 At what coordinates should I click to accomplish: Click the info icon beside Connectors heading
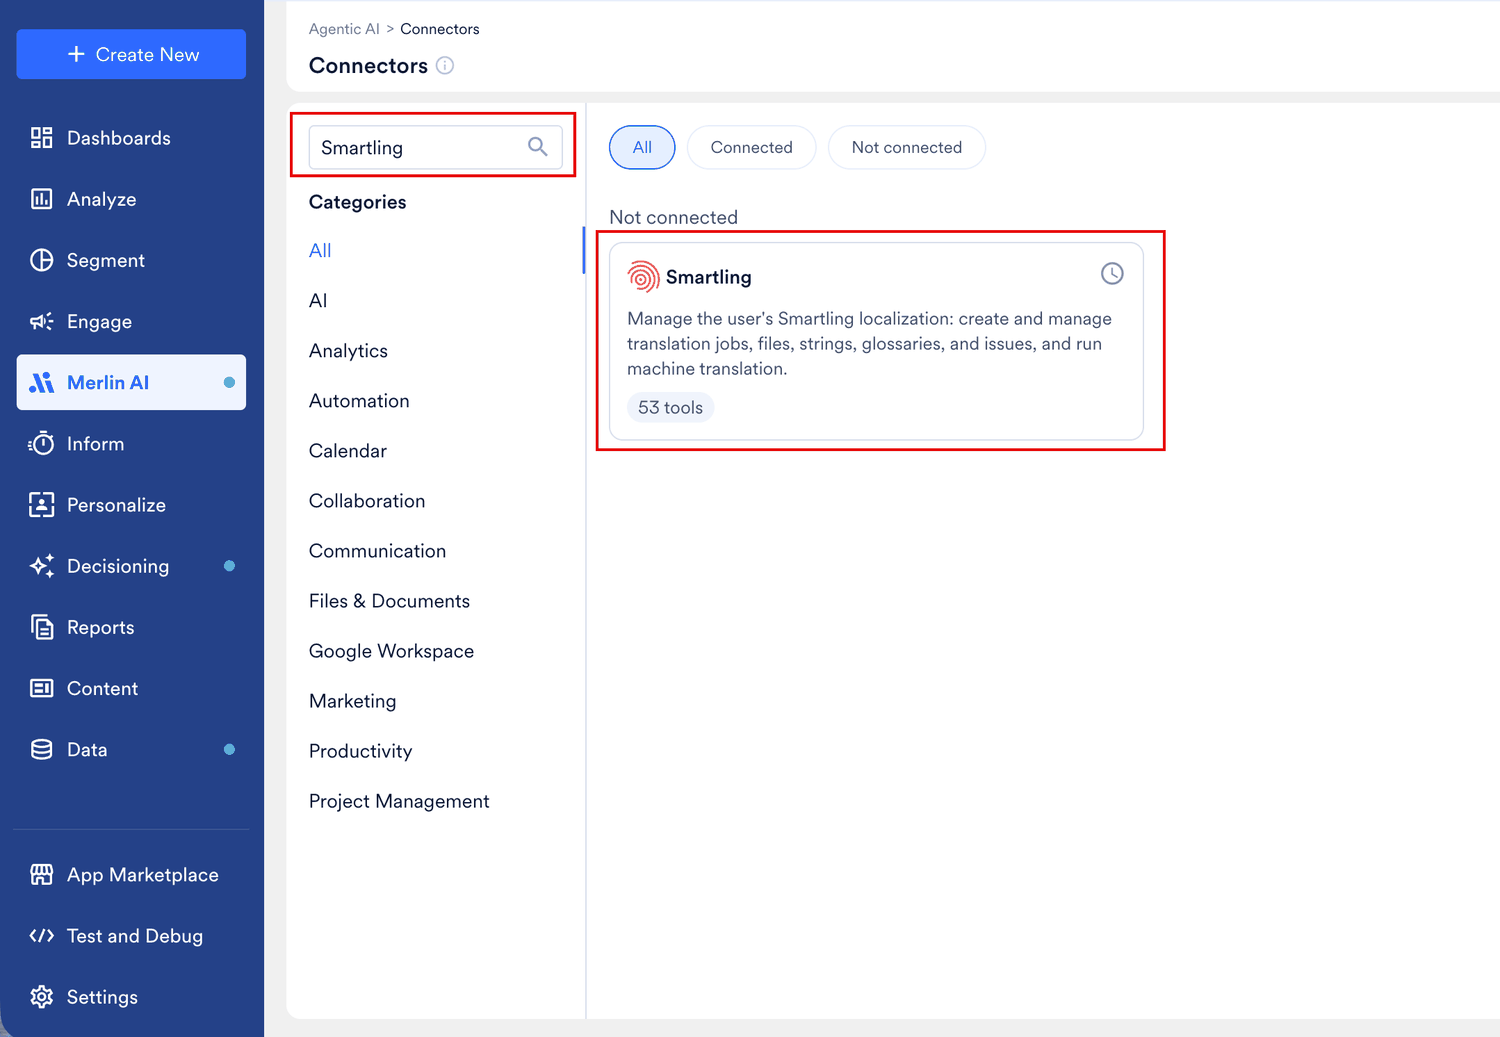(x=445, y=65)
